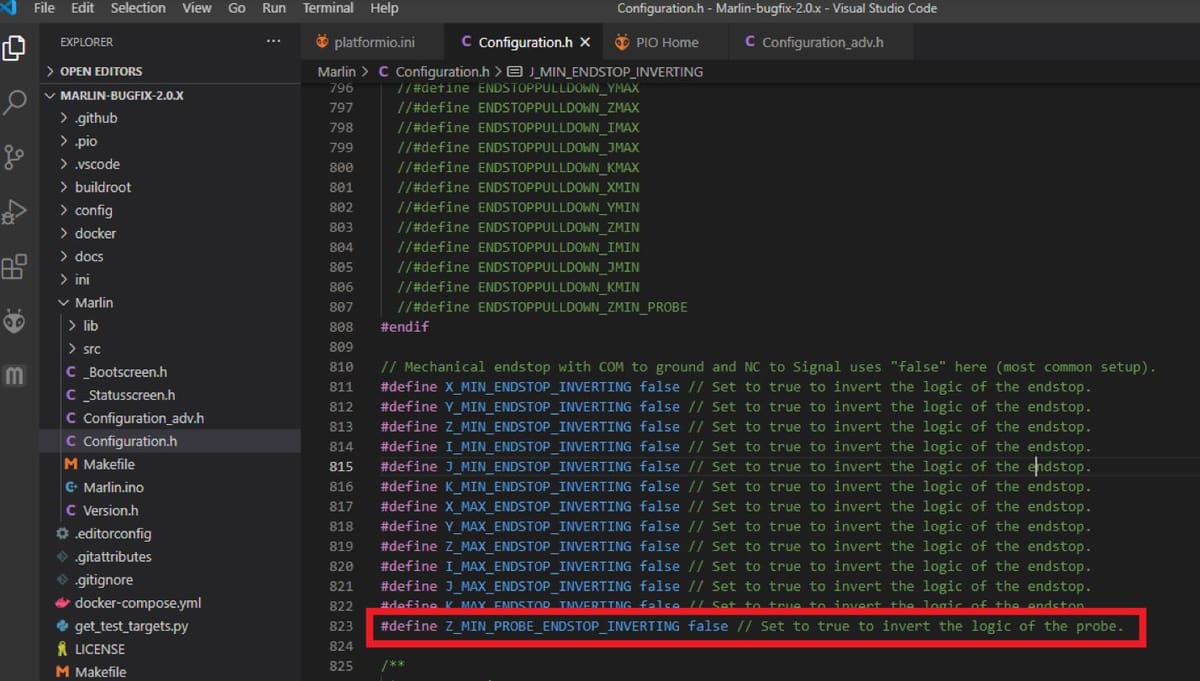Open the Extensions activity bar icon

14,267
